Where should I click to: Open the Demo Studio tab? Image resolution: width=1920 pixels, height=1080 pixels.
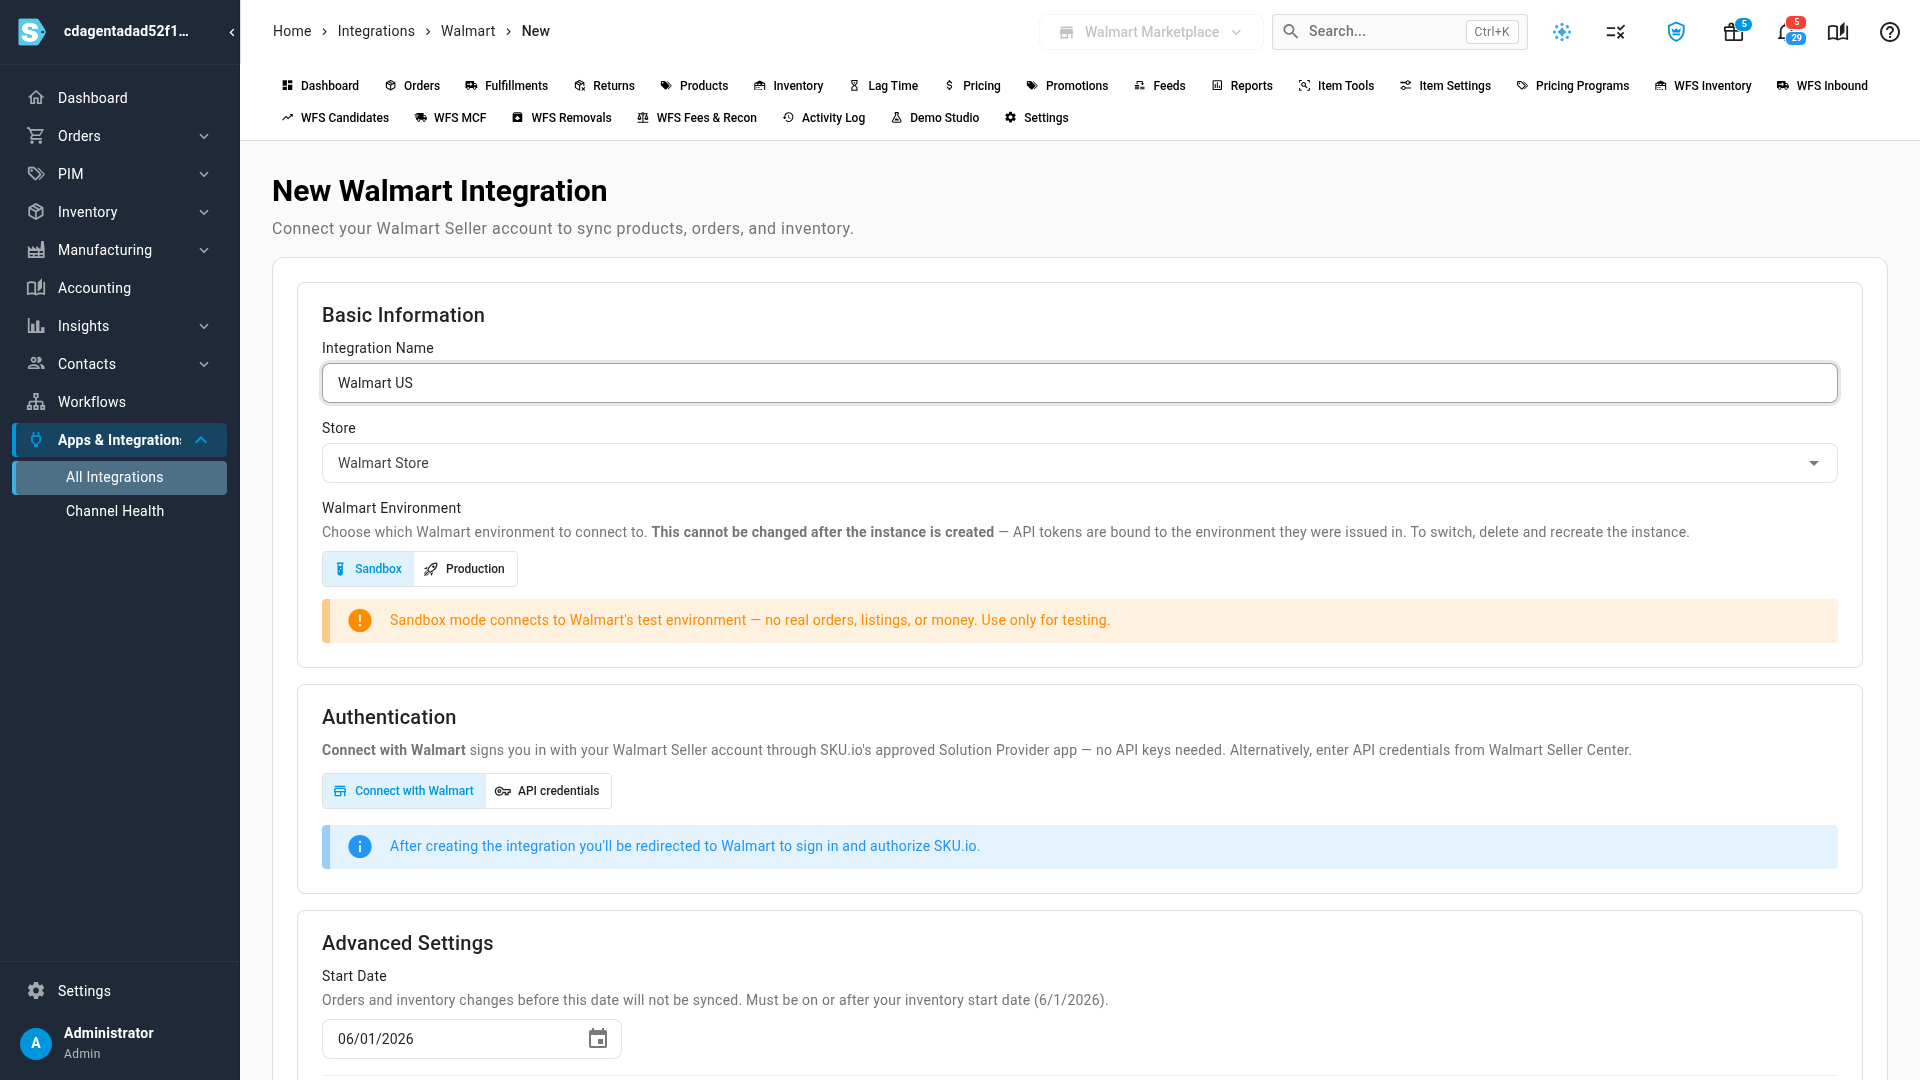[x=935, y=118]
